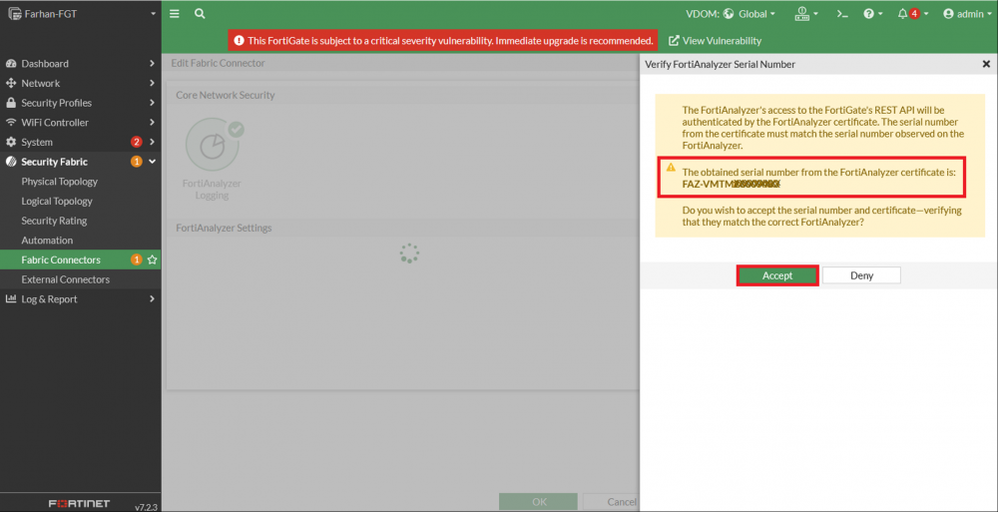
Task: Click the Security Fabric orange badge
Action: [136, 162]
